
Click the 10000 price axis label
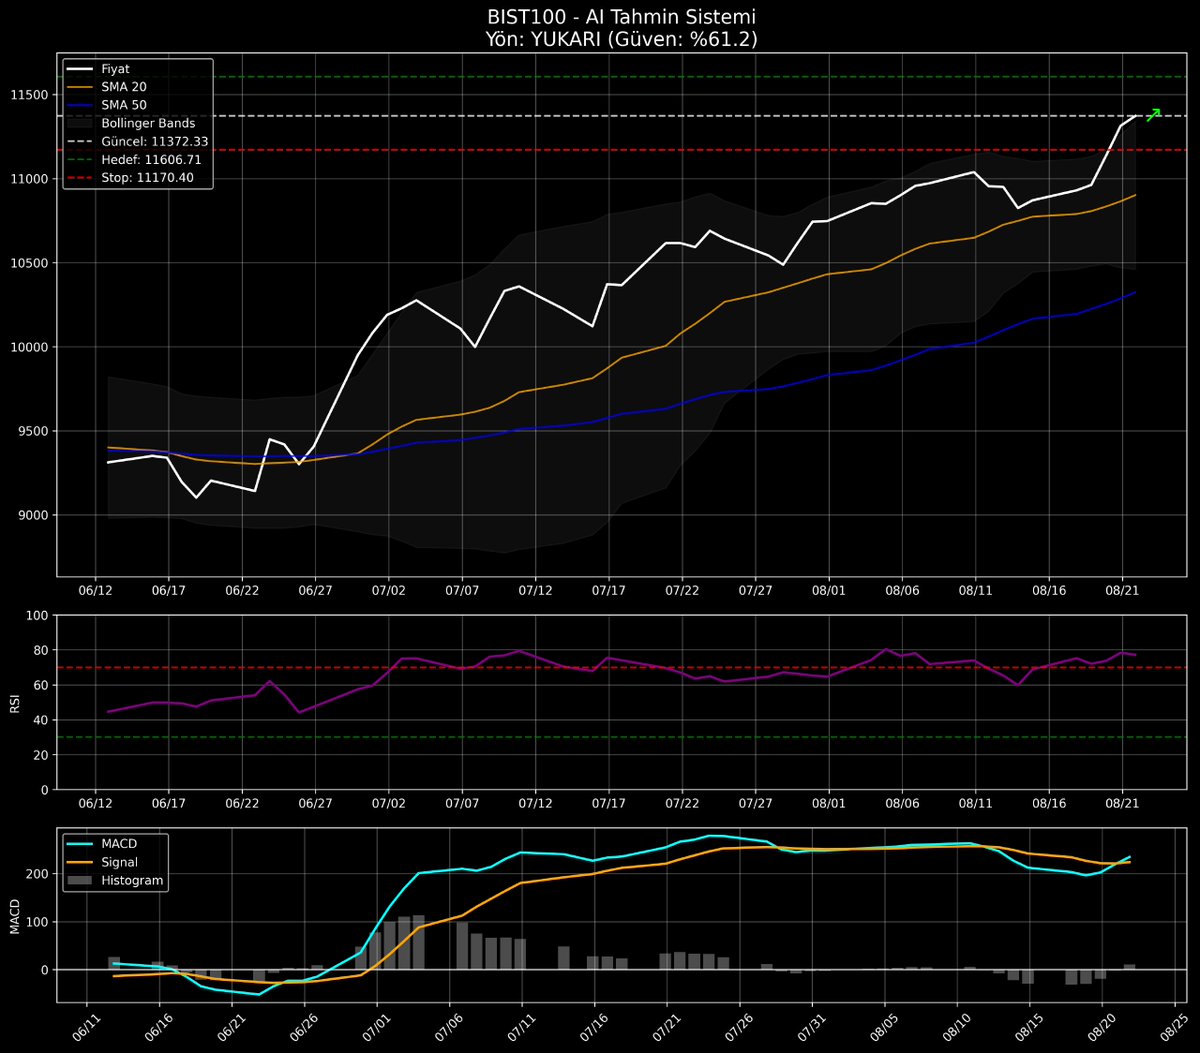(30, 347)
